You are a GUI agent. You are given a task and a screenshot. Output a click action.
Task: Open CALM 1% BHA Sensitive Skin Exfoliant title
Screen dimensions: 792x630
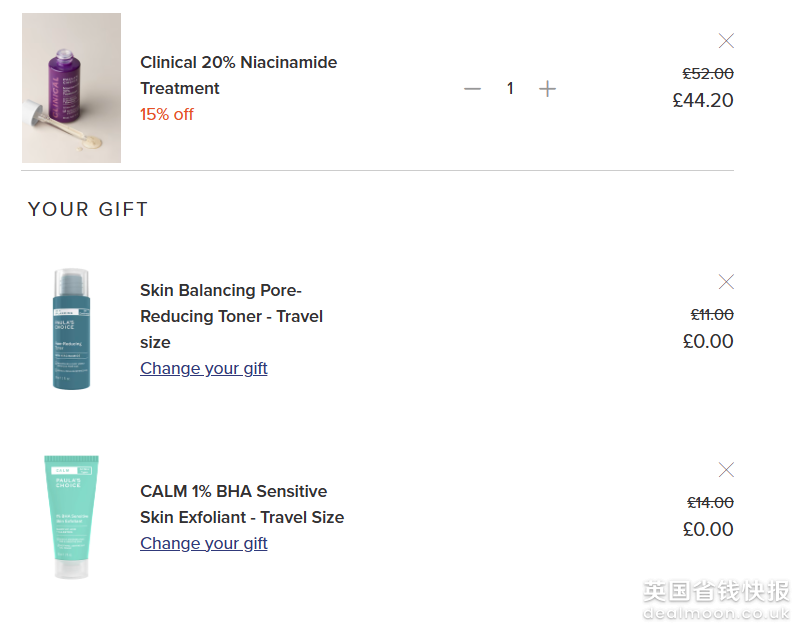[x=241, y=504]
